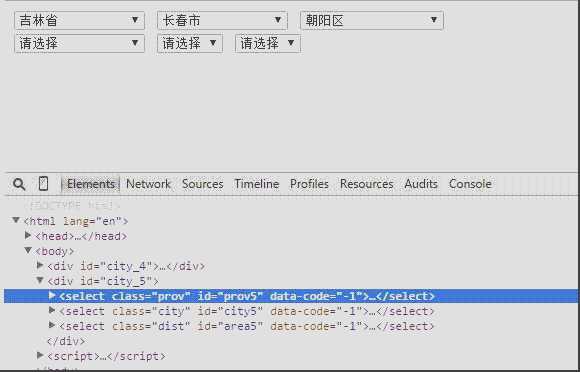Switch to the Sources tab

pos(203,184)
